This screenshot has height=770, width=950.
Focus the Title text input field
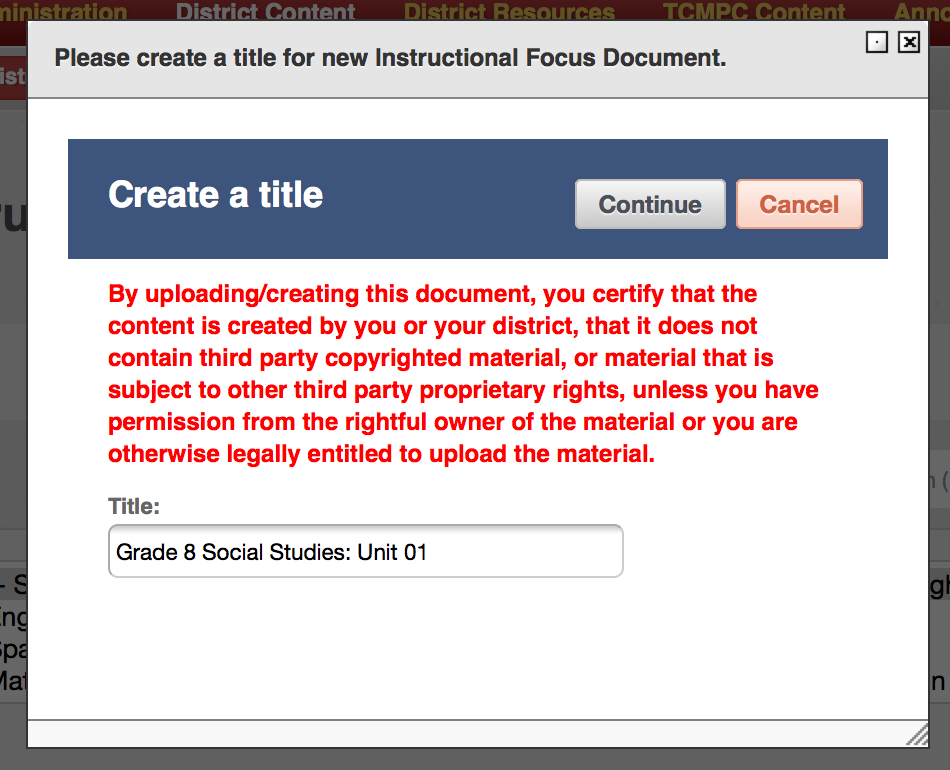click(x=365, y=551)
